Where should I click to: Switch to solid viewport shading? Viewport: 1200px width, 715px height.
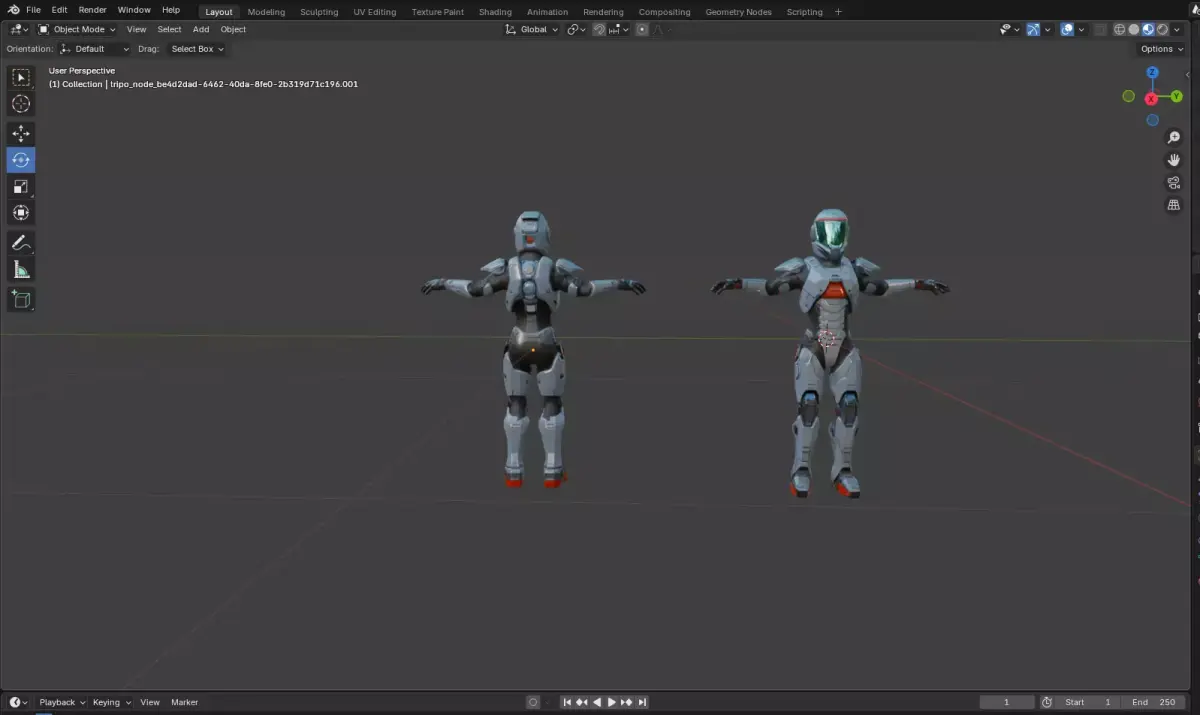point(1134,29)
